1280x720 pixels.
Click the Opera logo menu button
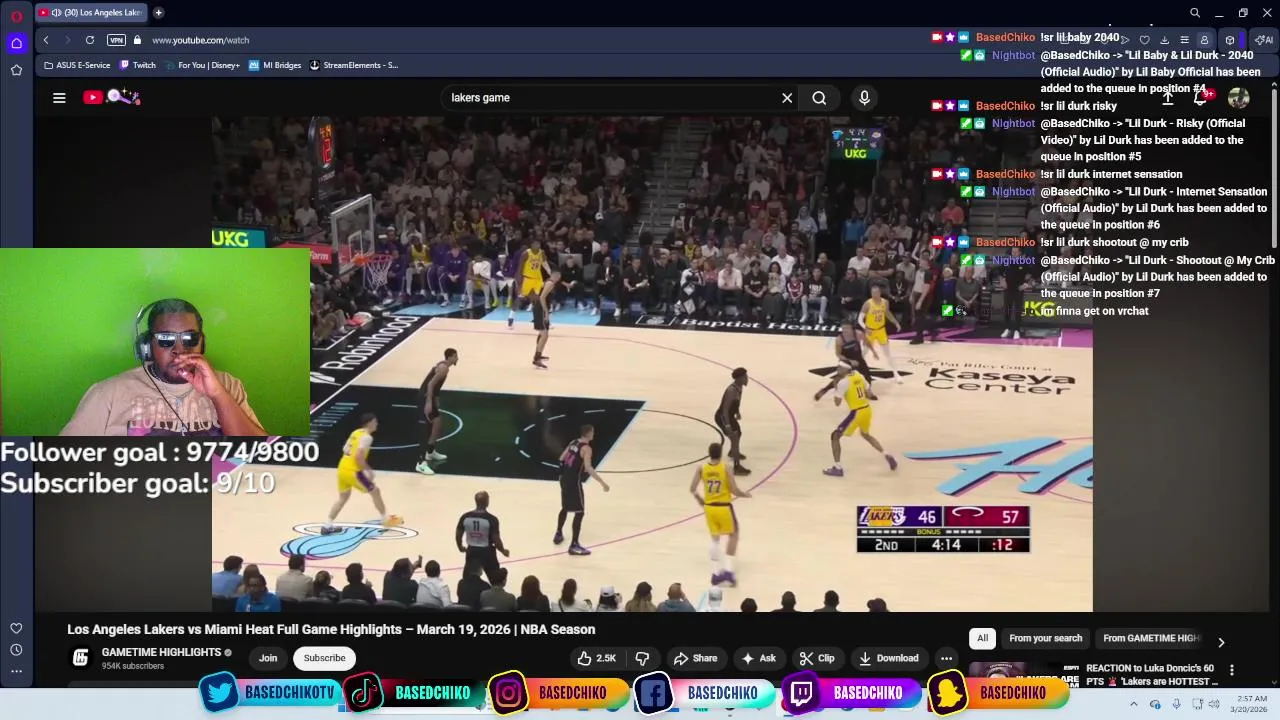16,15
